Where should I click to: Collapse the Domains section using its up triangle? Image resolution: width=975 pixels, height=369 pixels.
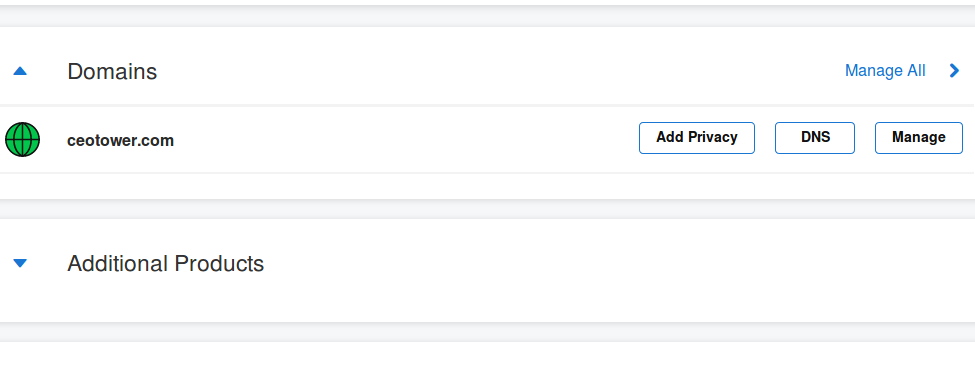click(x=20, y=72)
